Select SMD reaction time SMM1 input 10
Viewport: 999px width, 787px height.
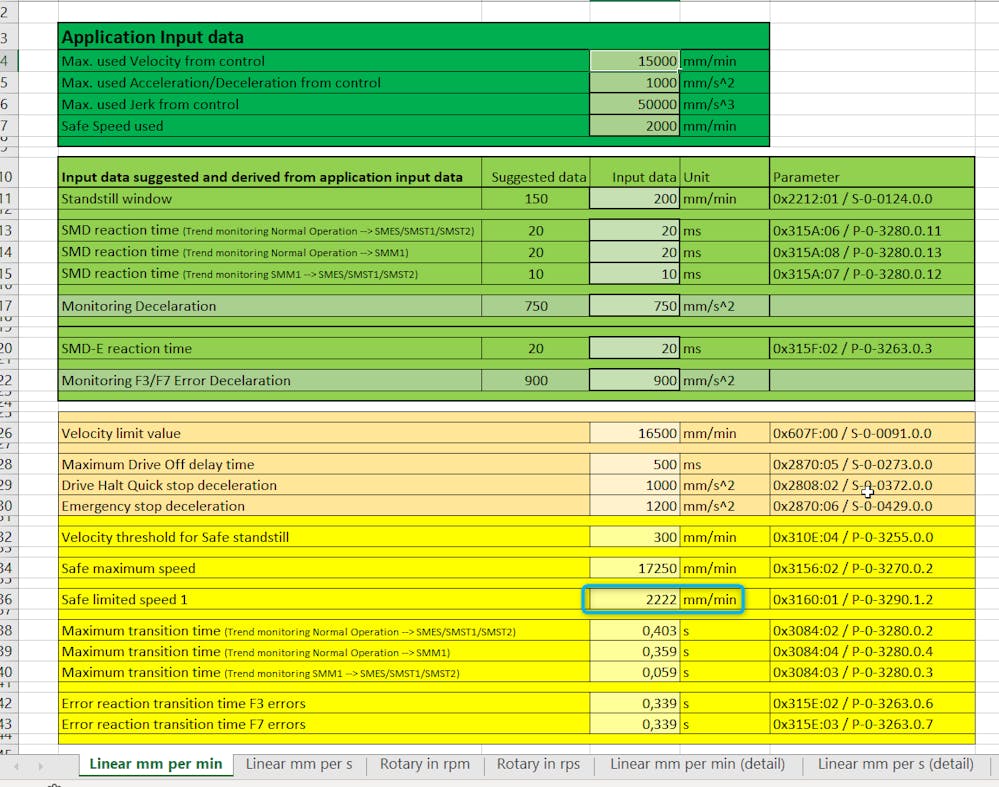635,274
